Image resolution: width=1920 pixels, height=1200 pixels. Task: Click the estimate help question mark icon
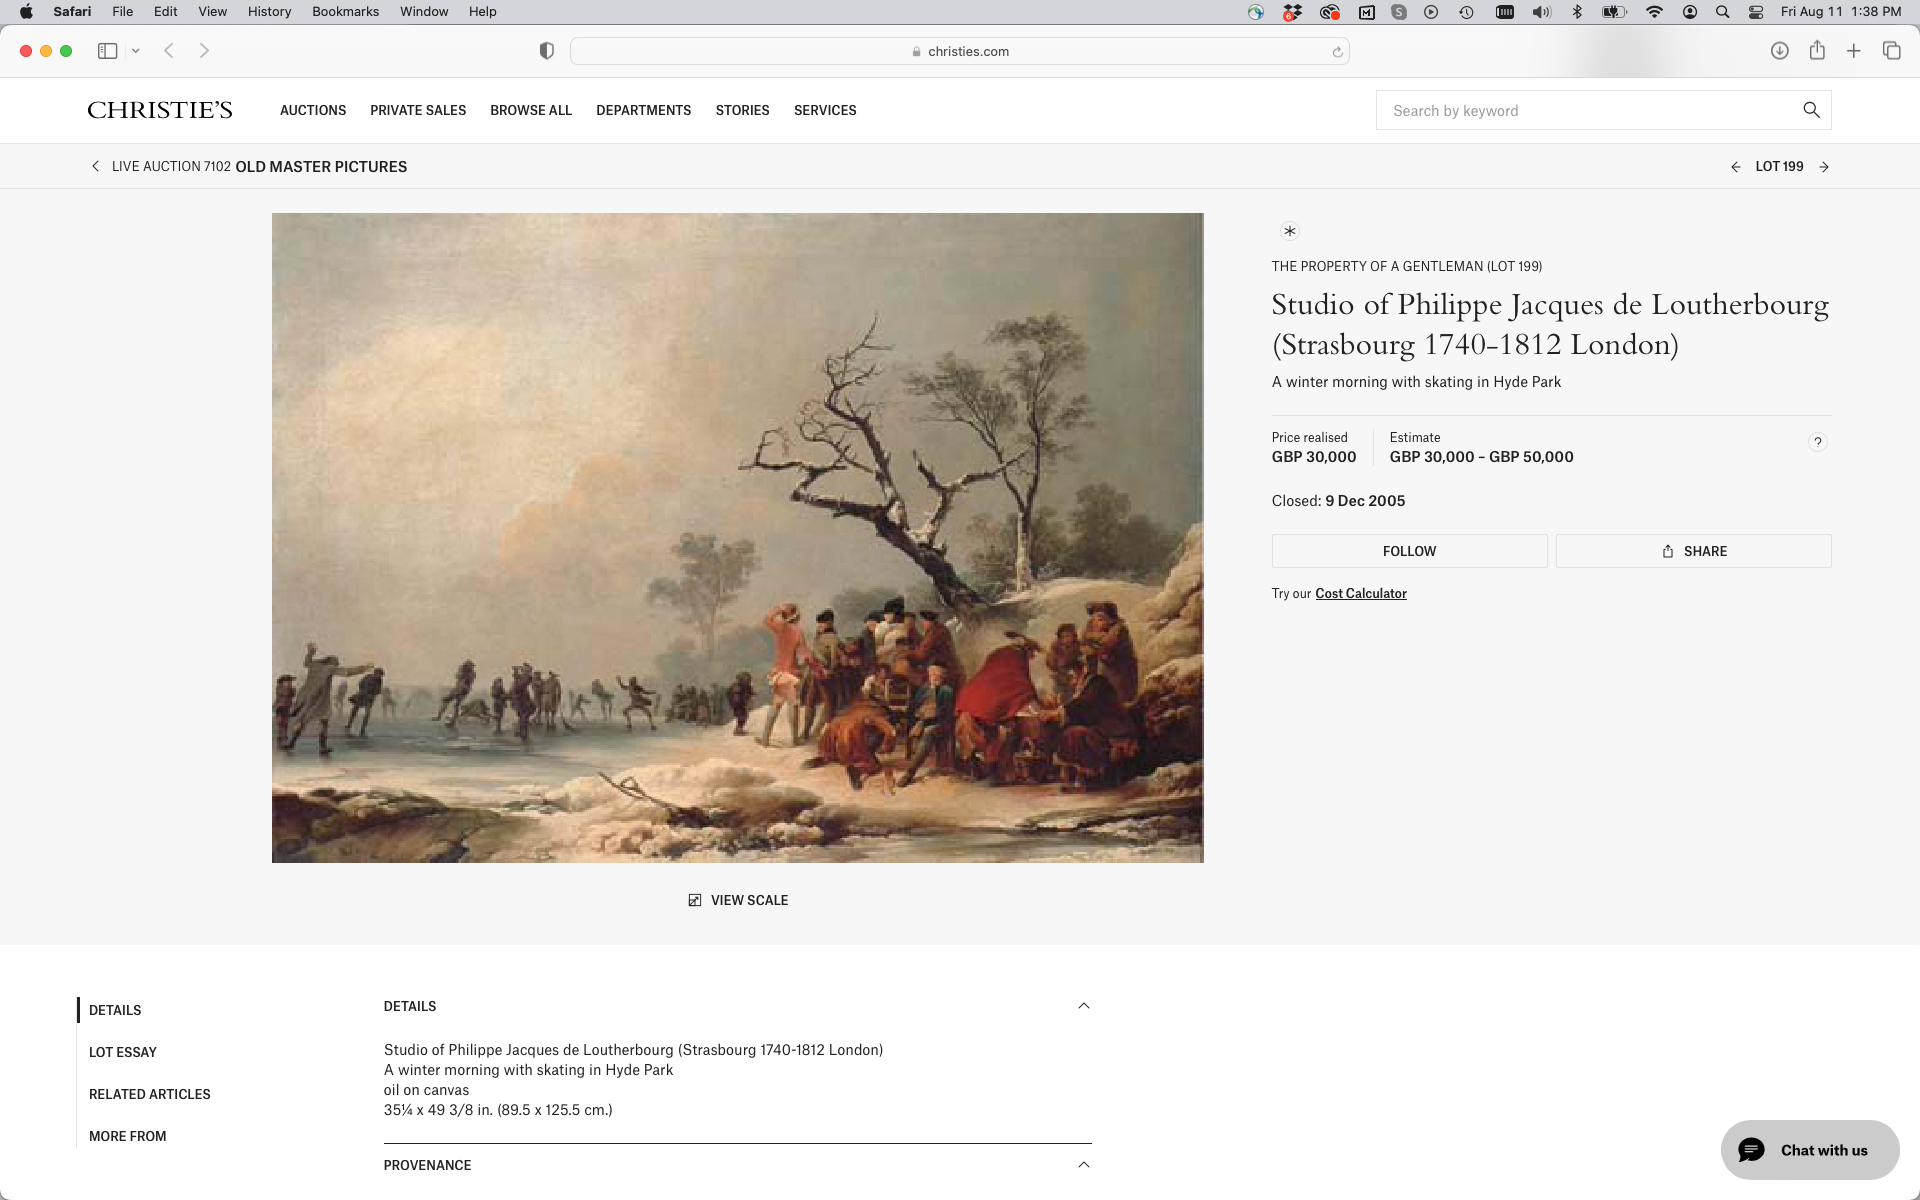(x=1818, y=442)
